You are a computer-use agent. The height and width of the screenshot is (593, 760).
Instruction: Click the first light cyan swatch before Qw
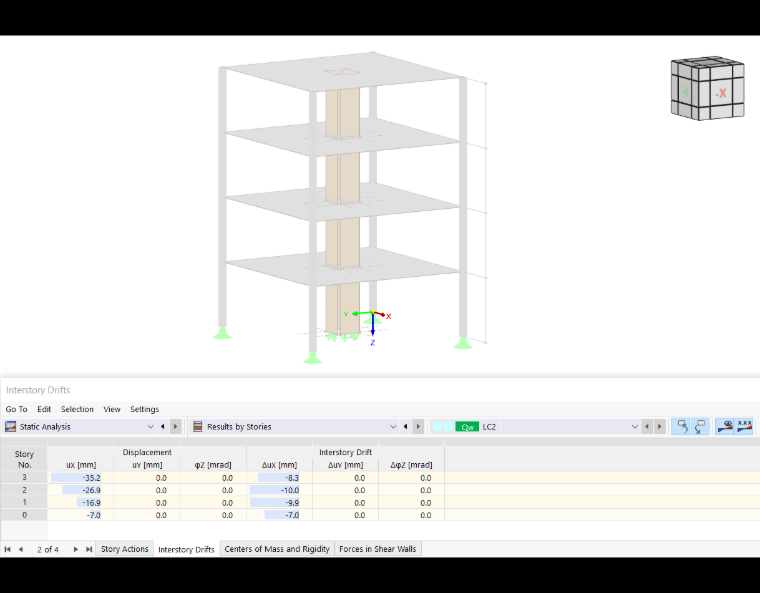click(x=437, y=427)
